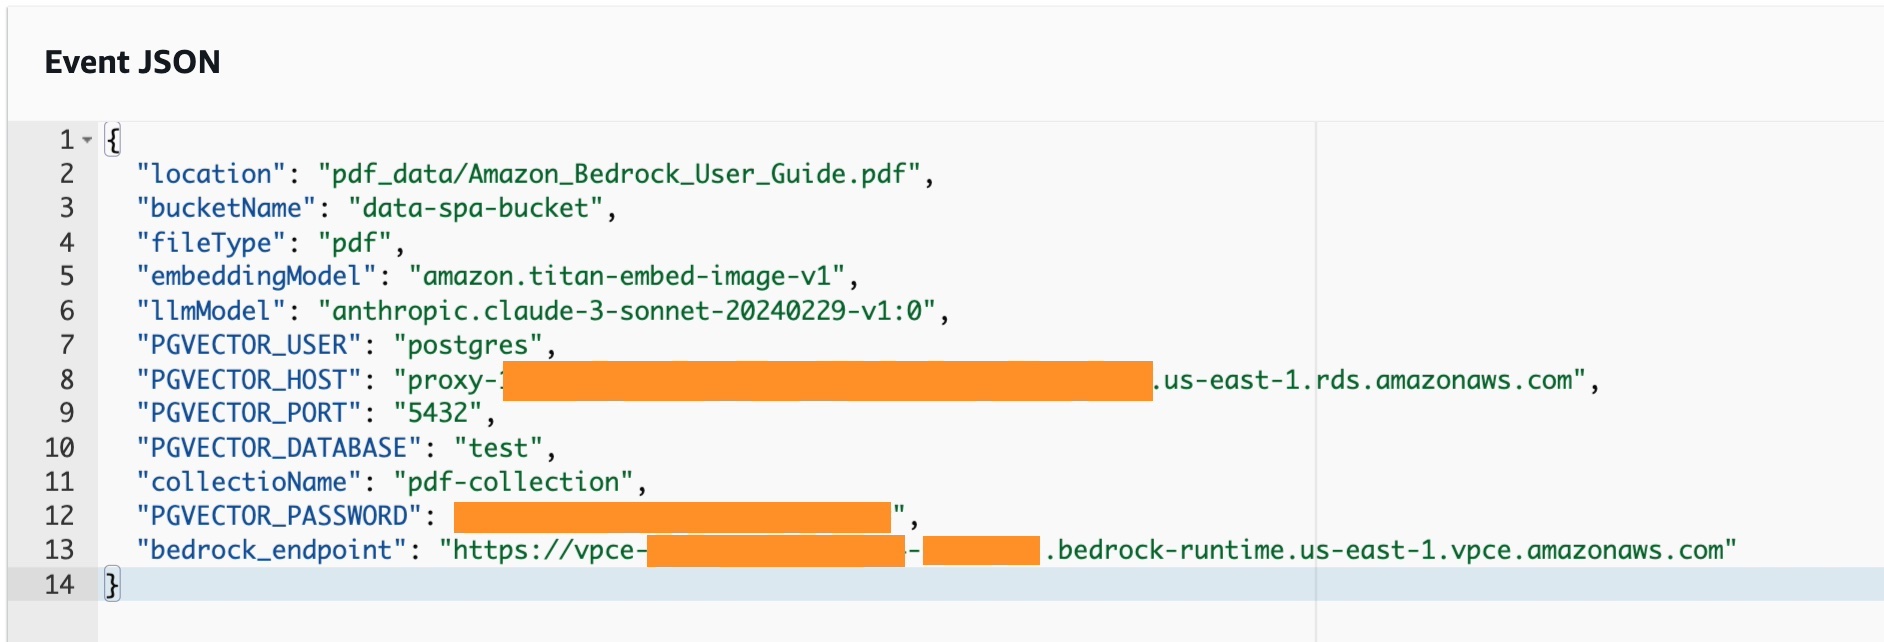Click the .us-east-1.rds.amazonaws.com host suffix
The image size is (1884, 642).
(x=1369, y=380)
